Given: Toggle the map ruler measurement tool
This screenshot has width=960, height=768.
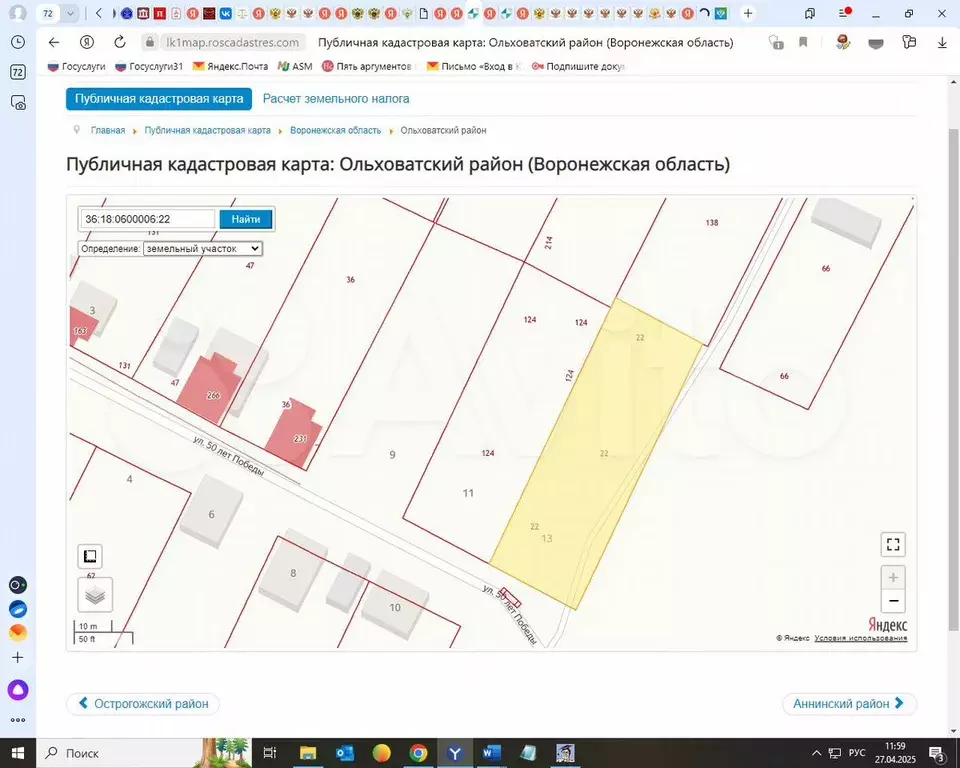Looking at the screenshot, I should point(90,556).
